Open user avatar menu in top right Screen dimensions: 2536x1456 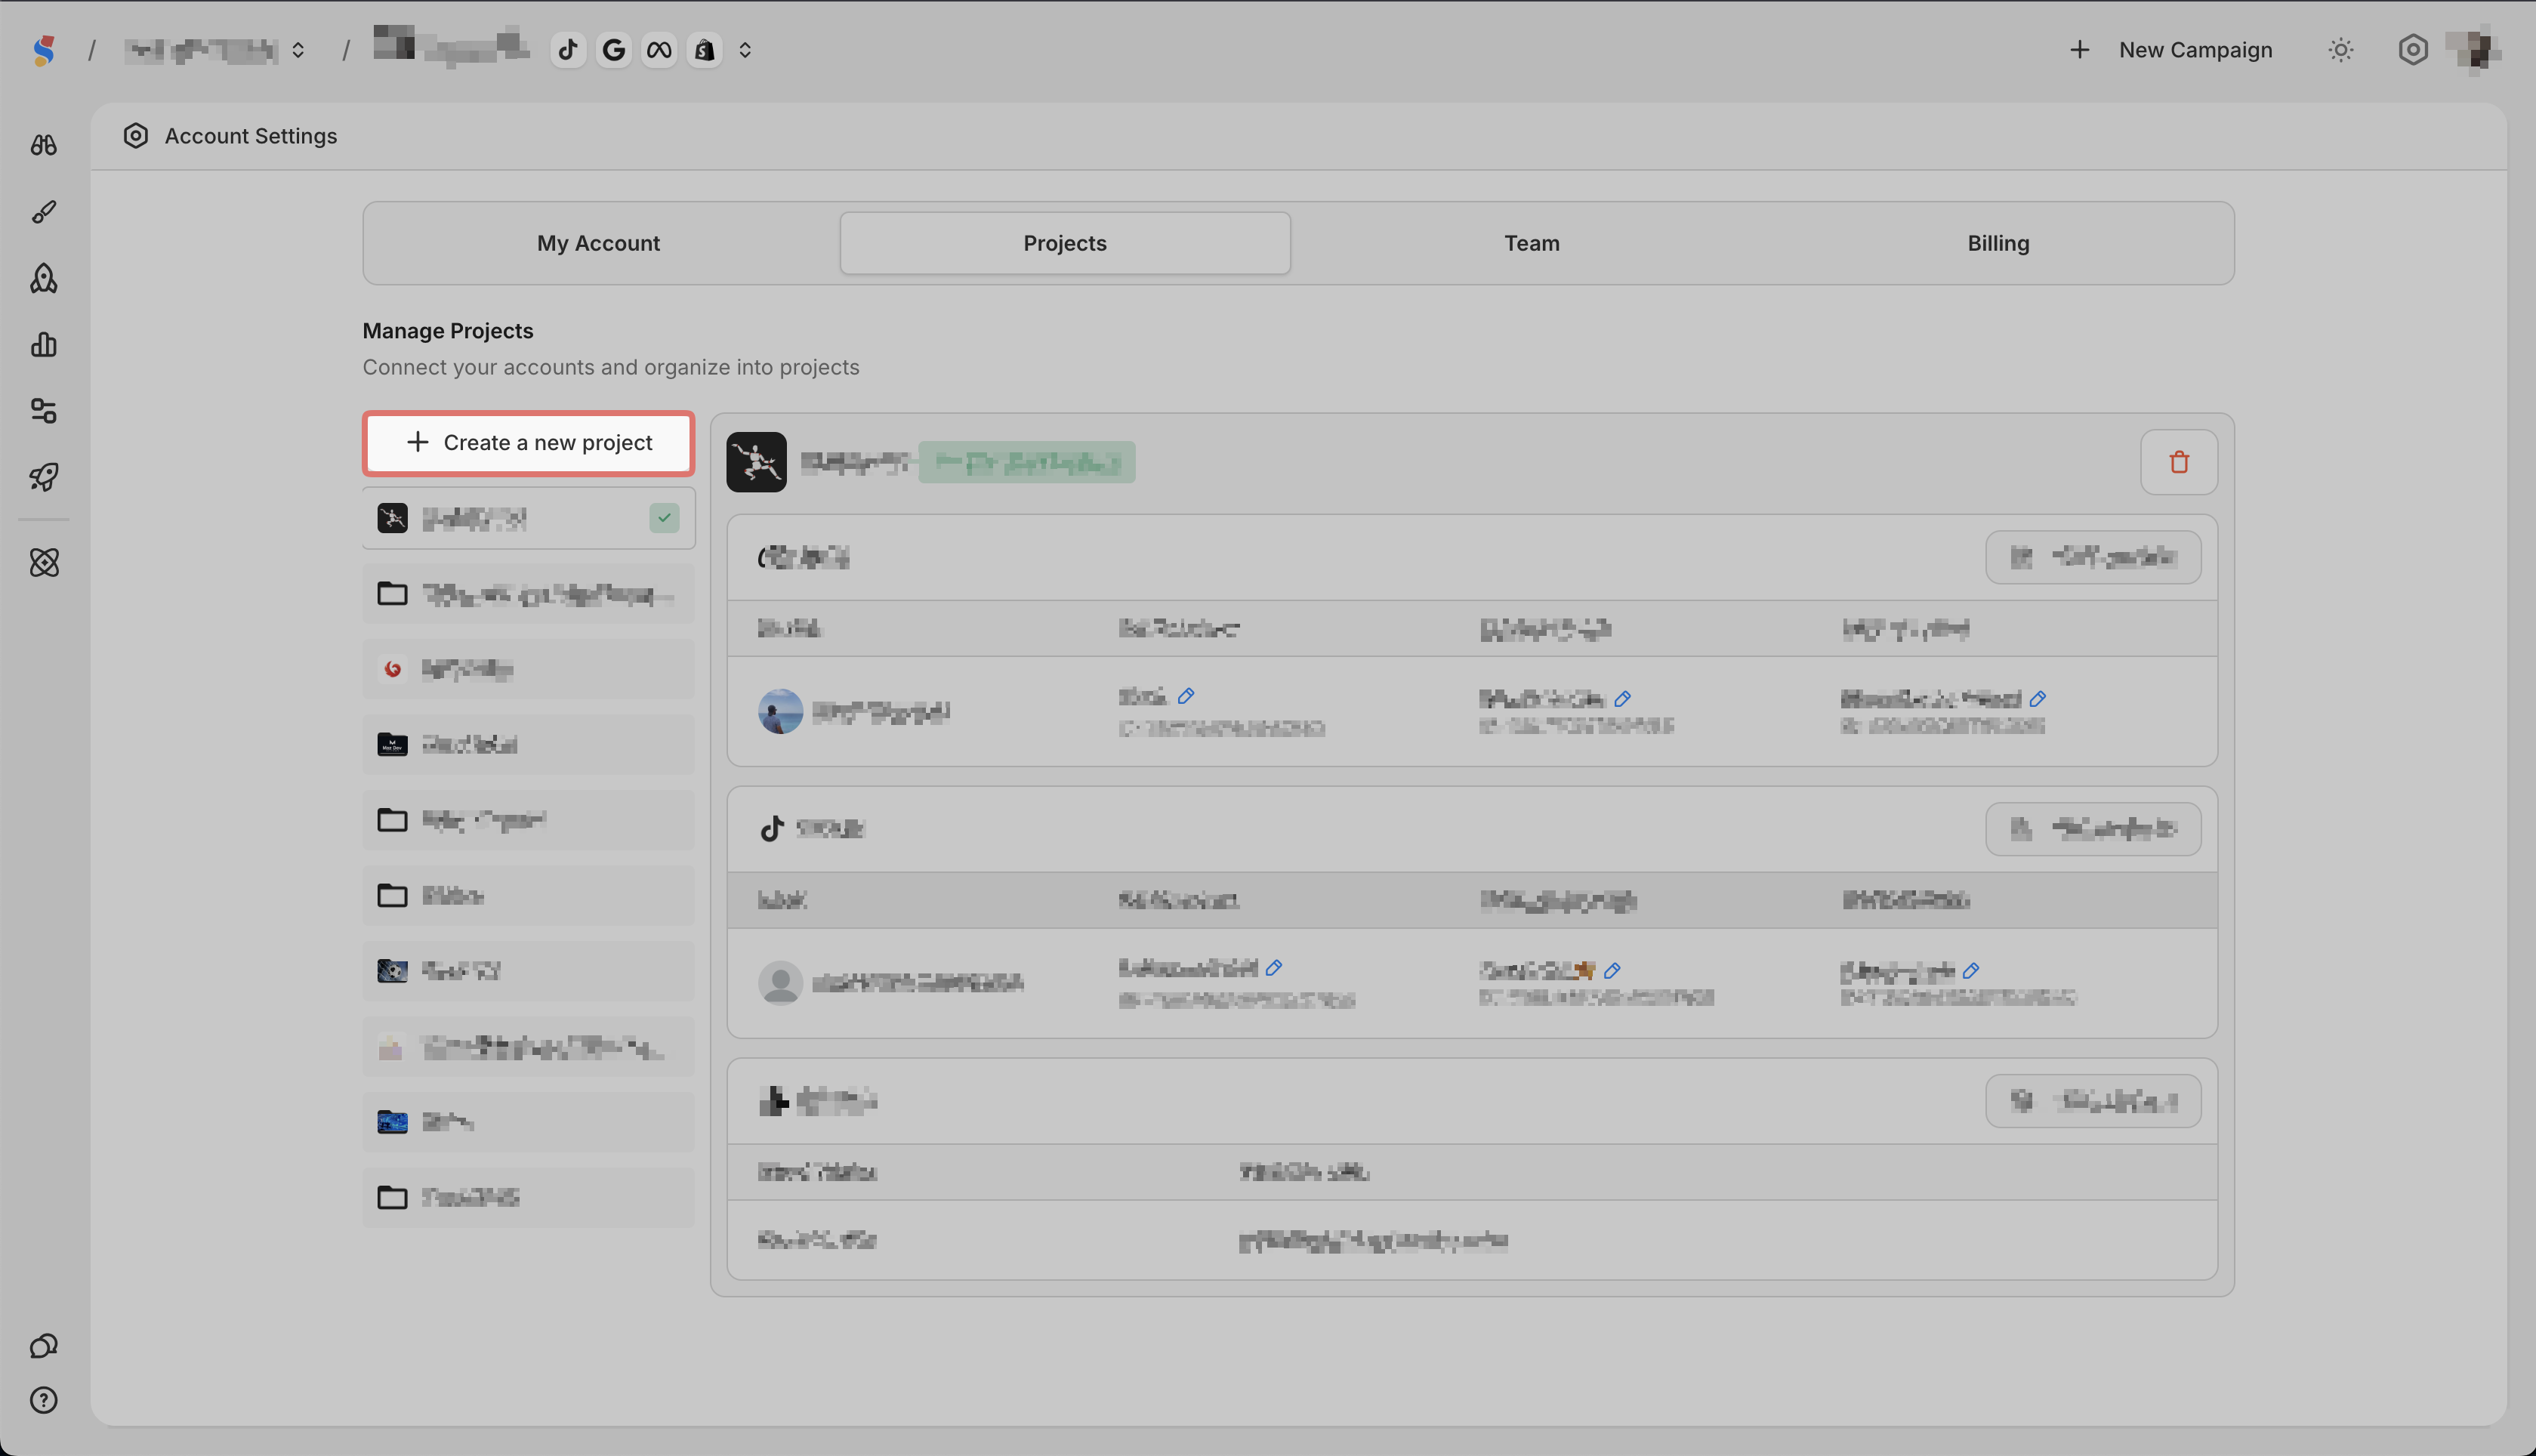[2475, 50]
